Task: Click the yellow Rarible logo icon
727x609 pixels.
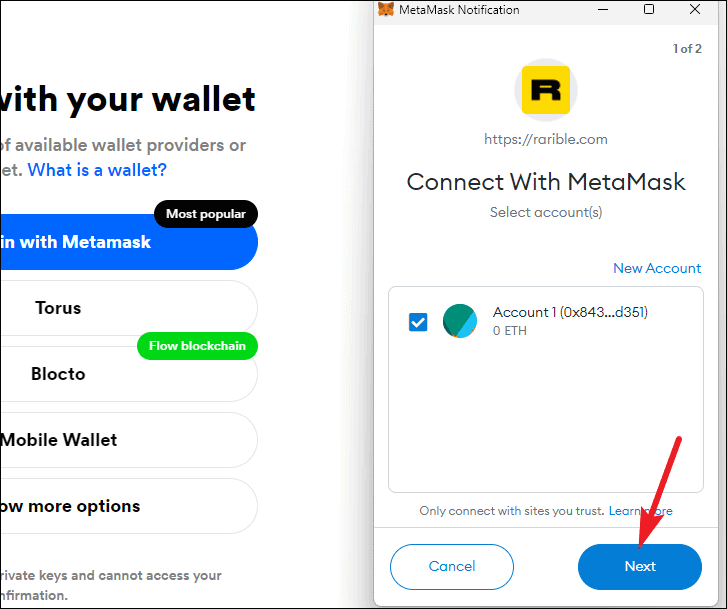Action: click(546, 90)
